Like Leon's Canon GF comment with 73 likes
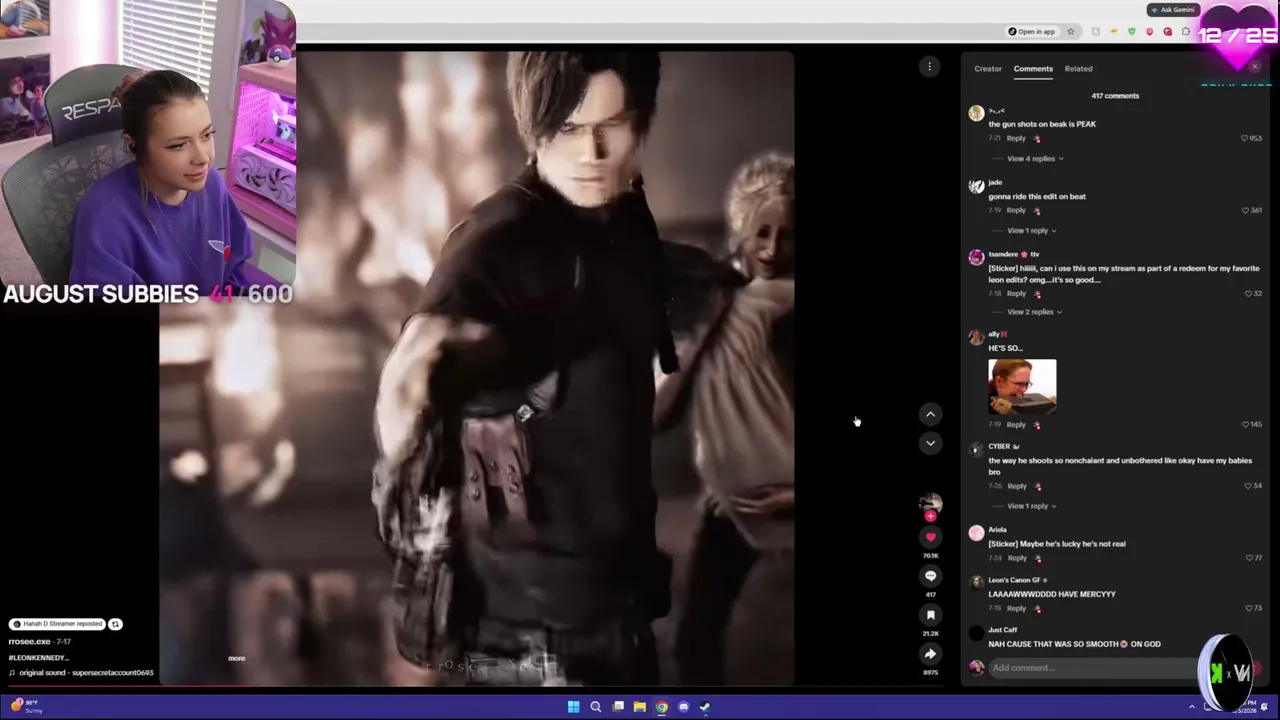1280x720 pixels. coord(1247,608)
